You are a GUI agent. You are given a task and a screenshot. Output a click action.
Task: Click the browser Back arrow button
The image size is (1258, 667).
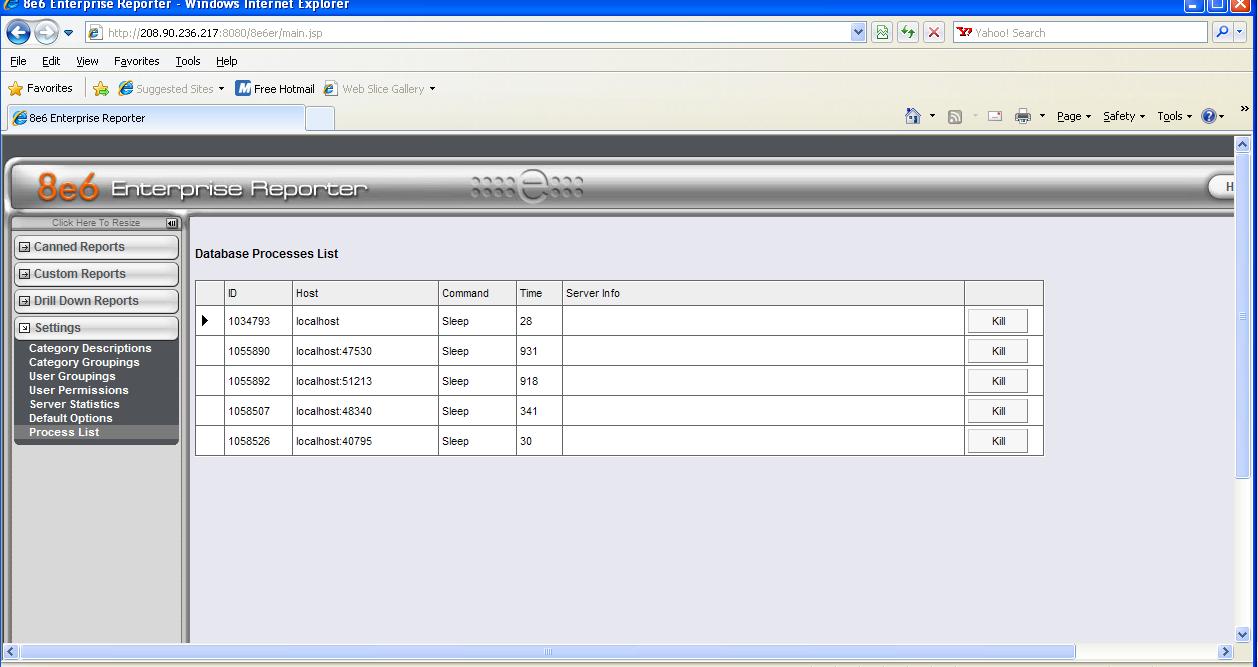pyautogui.click(x=19, y=33)
